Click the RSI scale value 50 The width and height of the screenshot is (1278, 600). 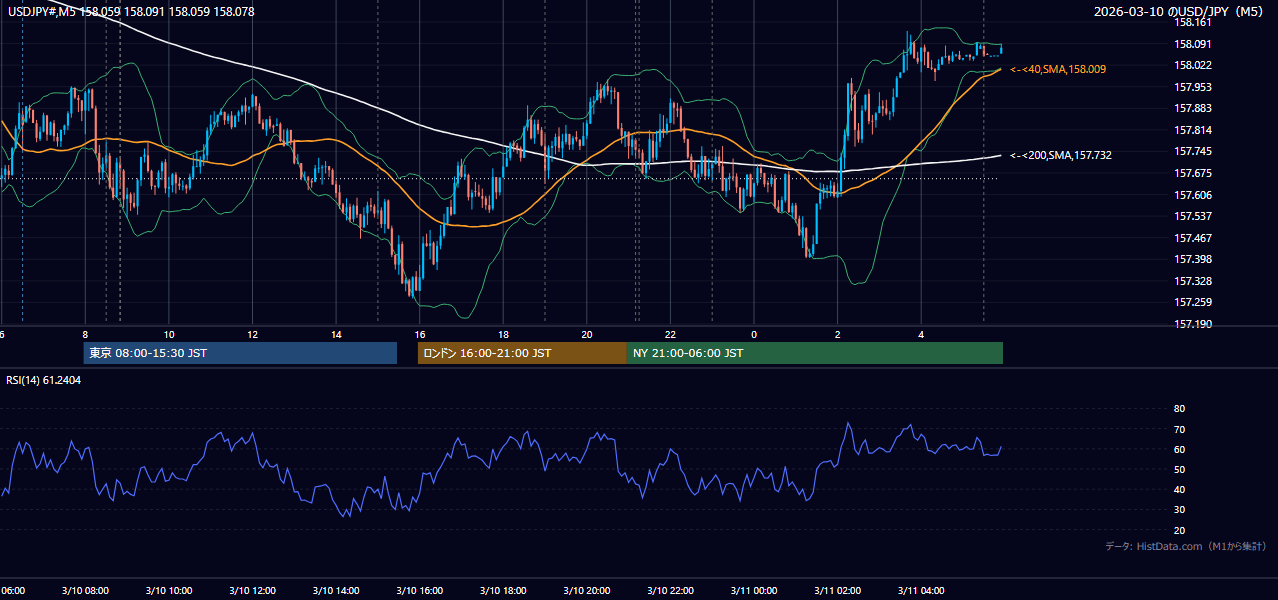tap(1179, 469)
